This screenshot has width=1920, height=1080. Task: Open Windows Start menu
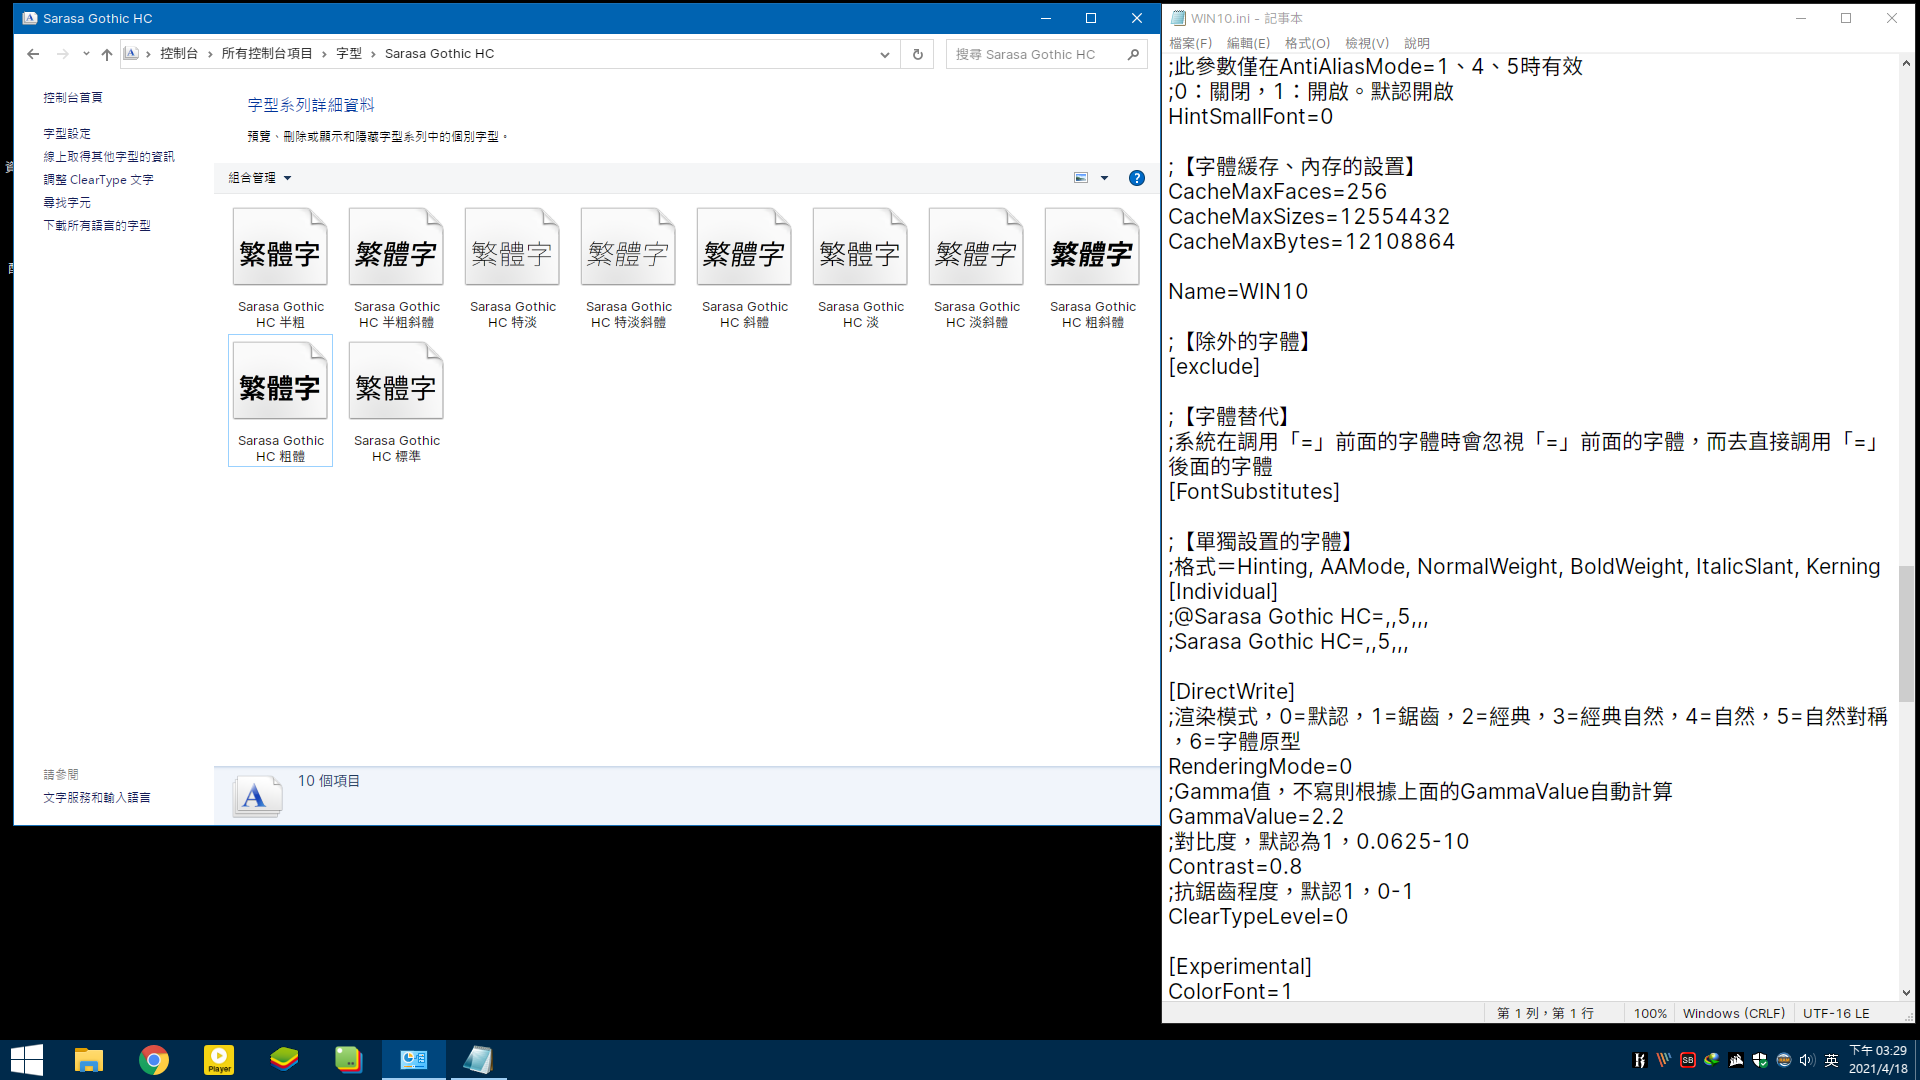27,1060
